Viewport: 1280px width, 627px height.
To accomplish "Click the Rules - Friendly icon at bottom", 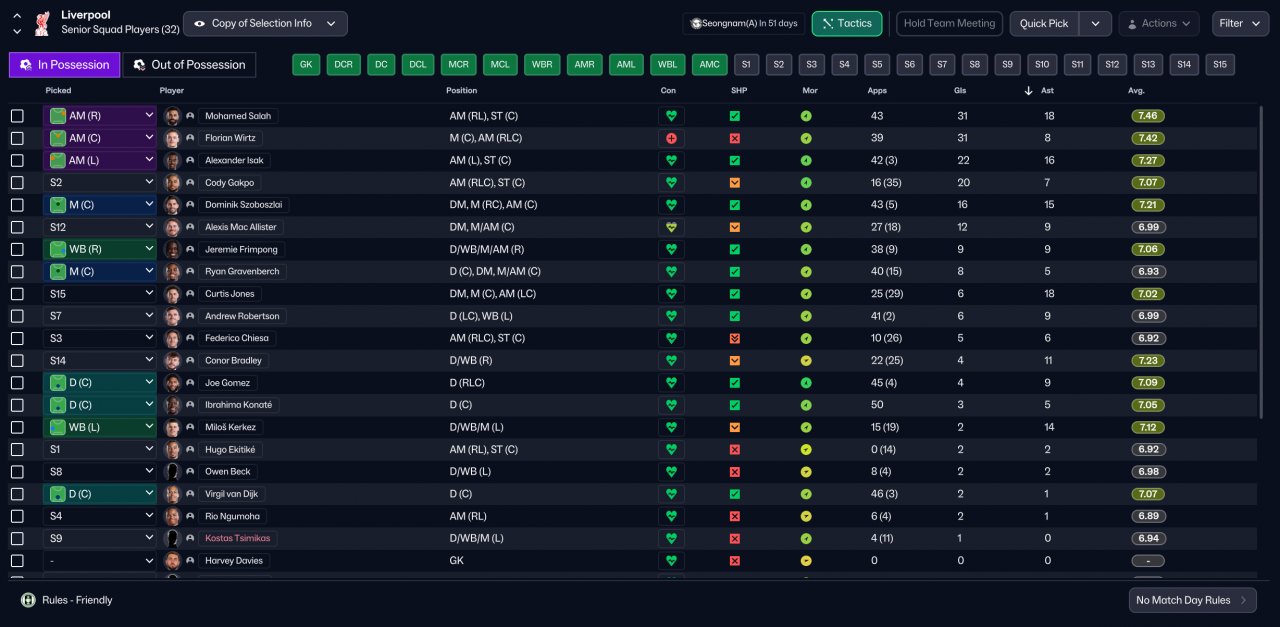I will pos(28,600).
